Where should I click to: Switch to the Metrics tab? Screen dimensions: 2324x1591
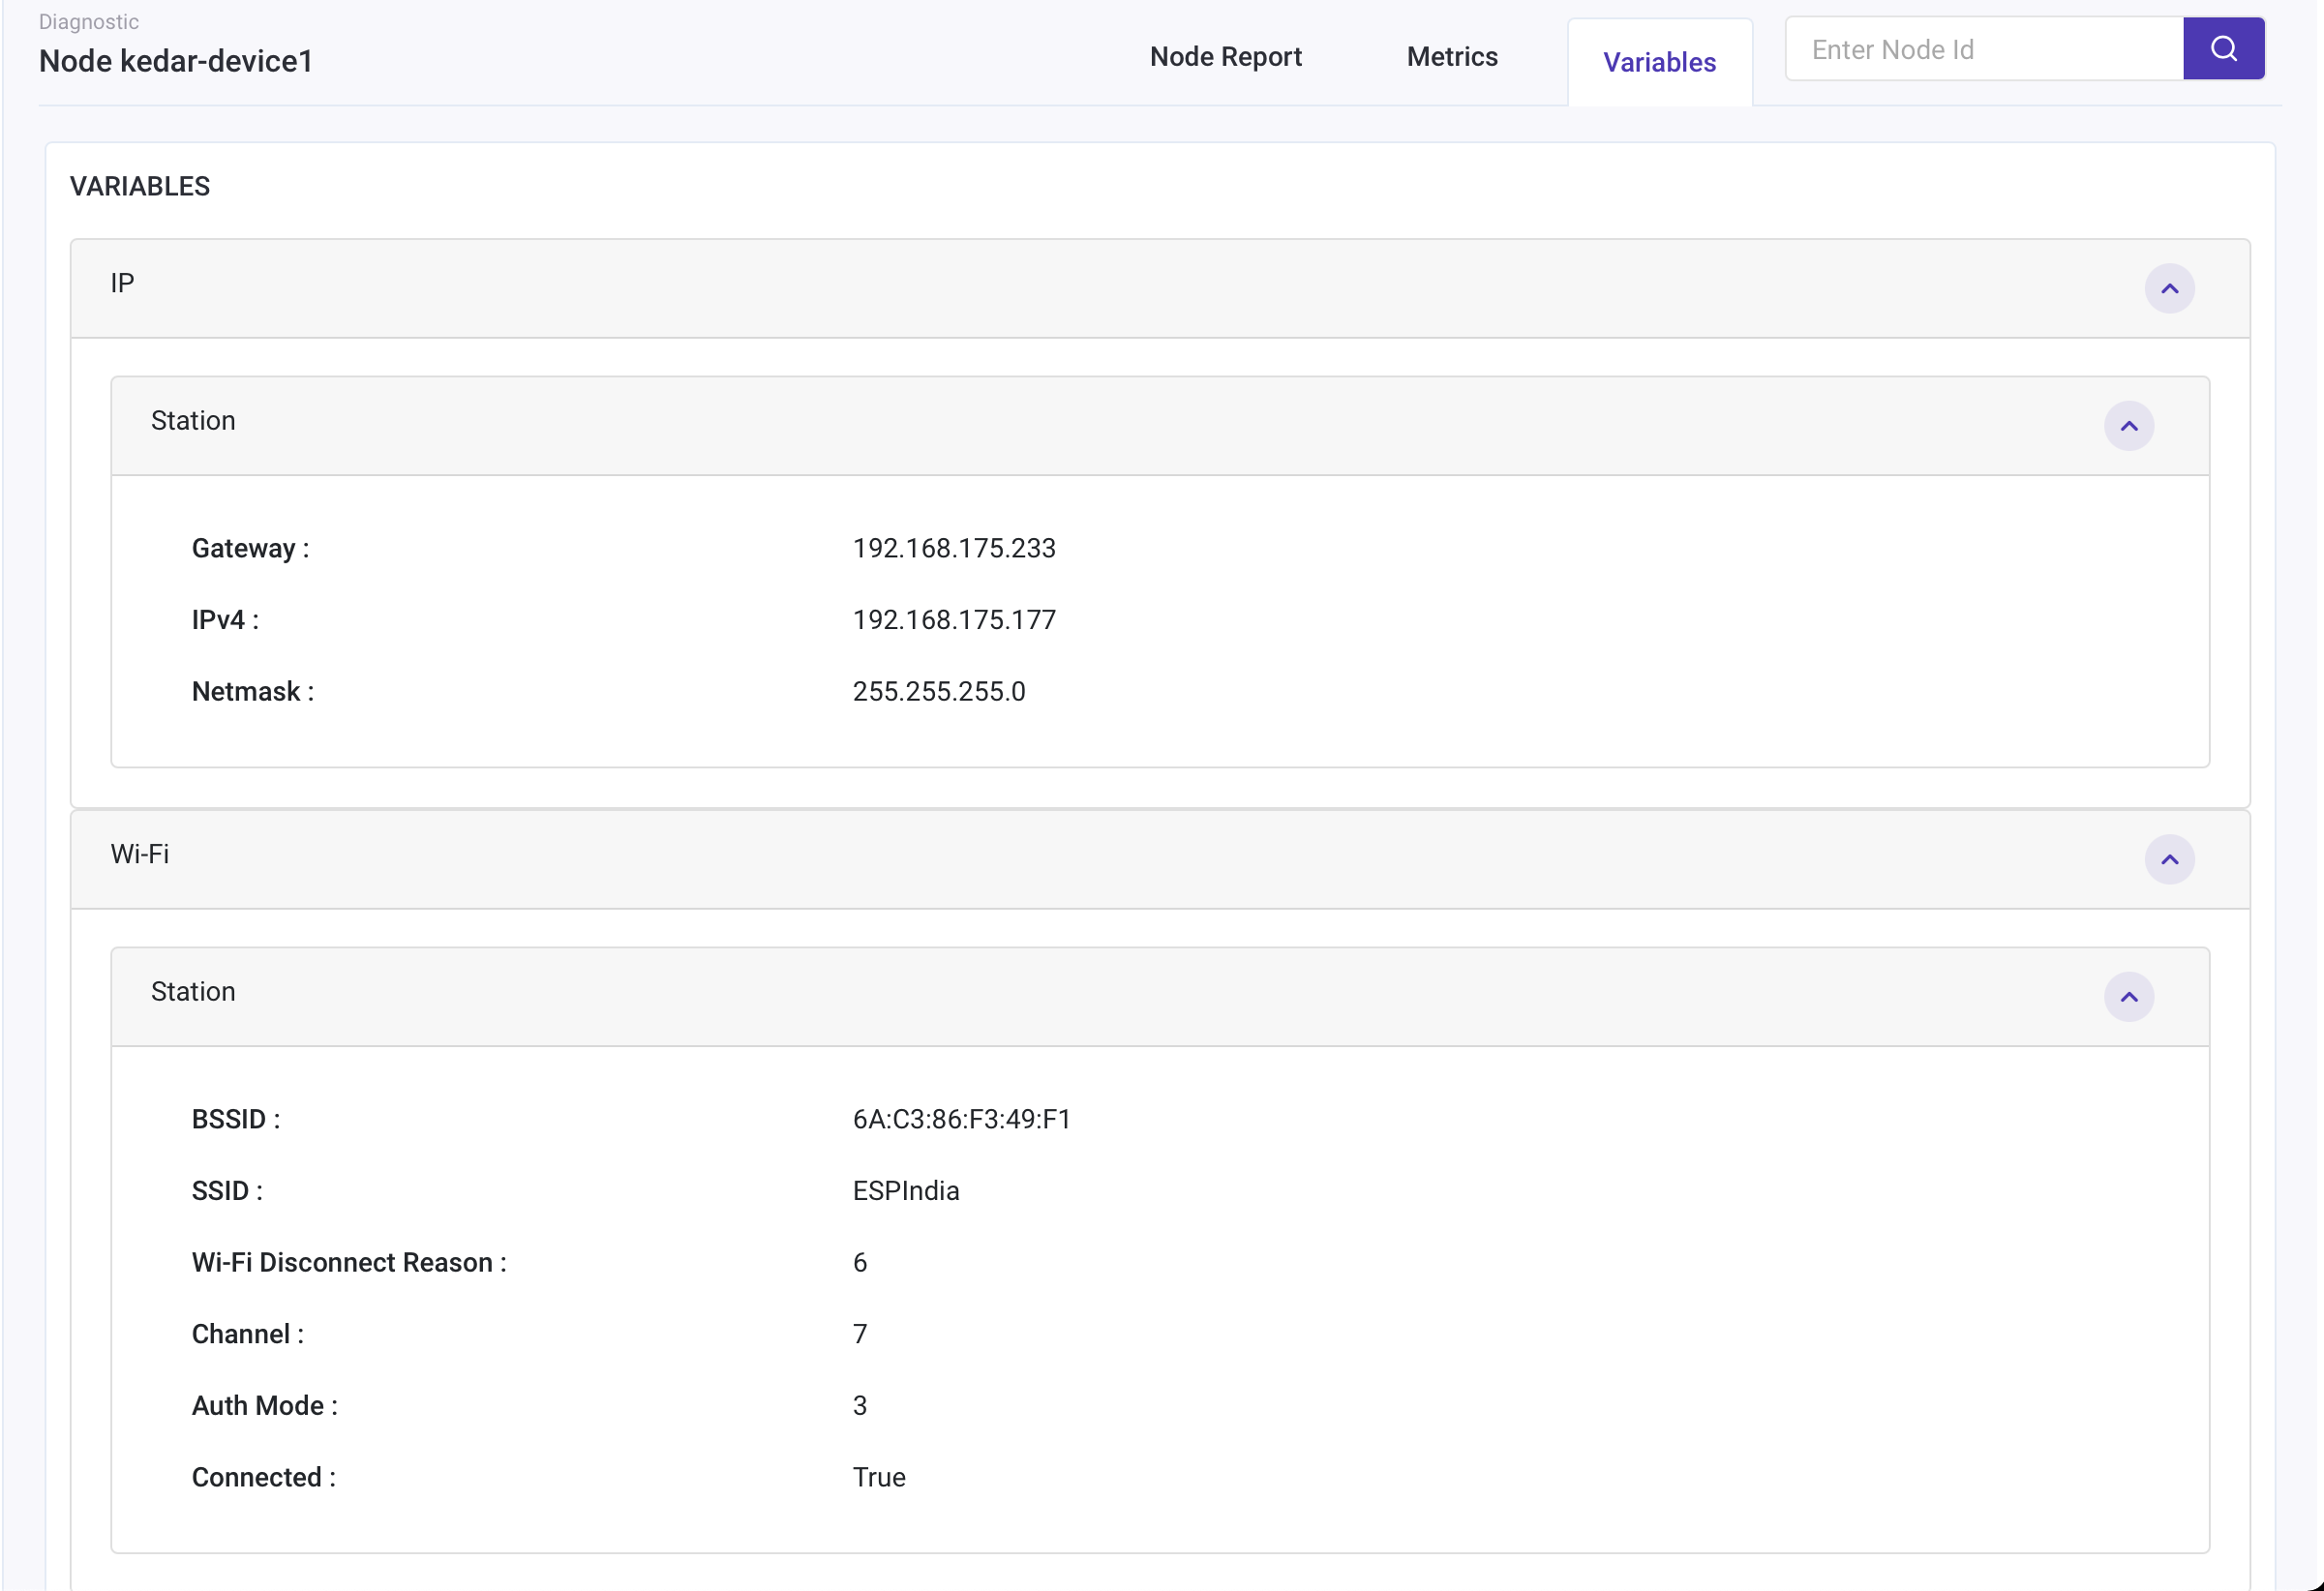pyautogui.click(x=1451, y=57)
